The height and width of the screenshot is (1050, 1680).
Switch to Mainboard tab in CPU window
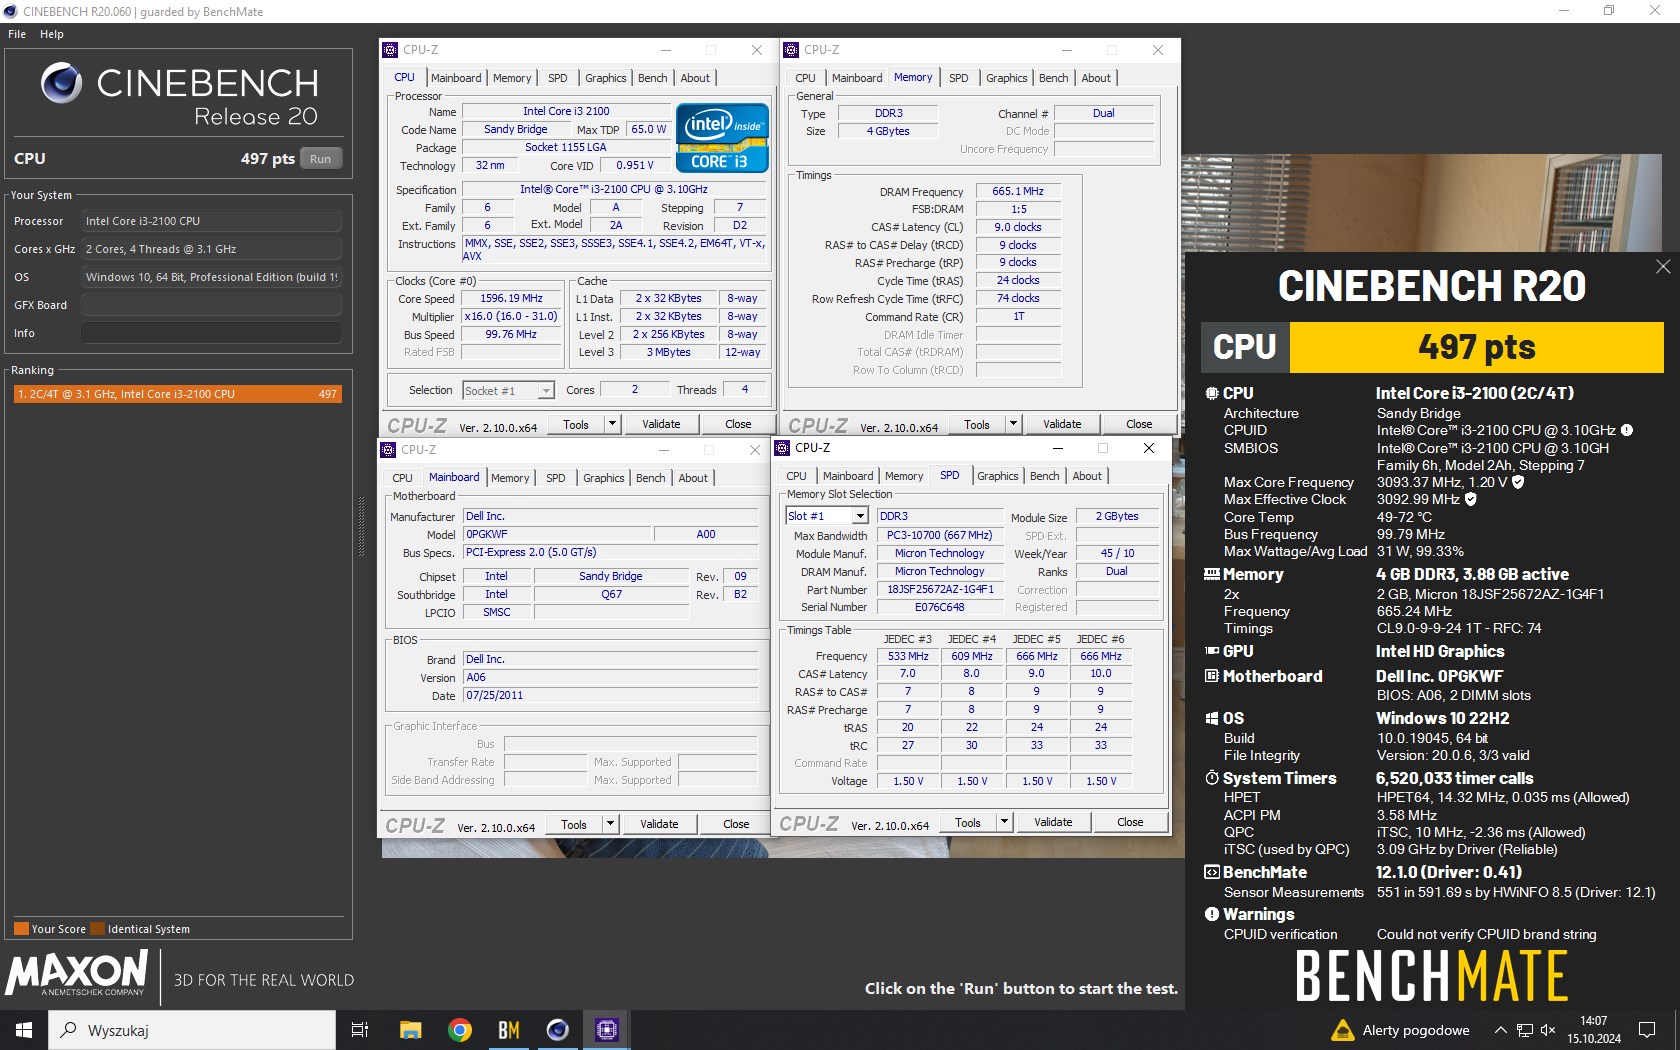coord(456,78)
